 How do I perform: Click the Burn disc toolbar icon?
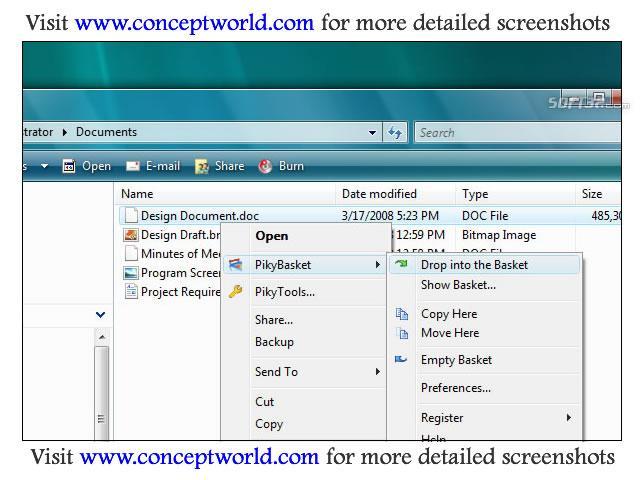[x=265, y=166]
